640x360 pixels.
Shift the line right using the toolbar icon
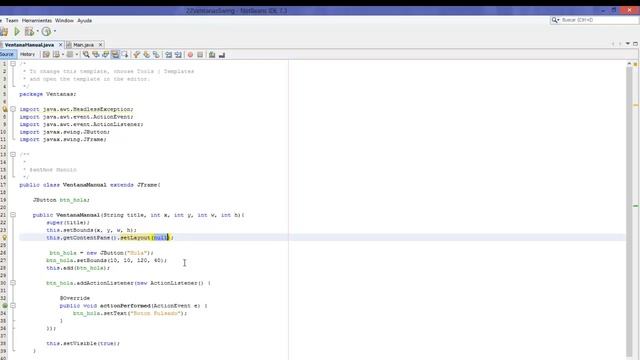[178, 55]
